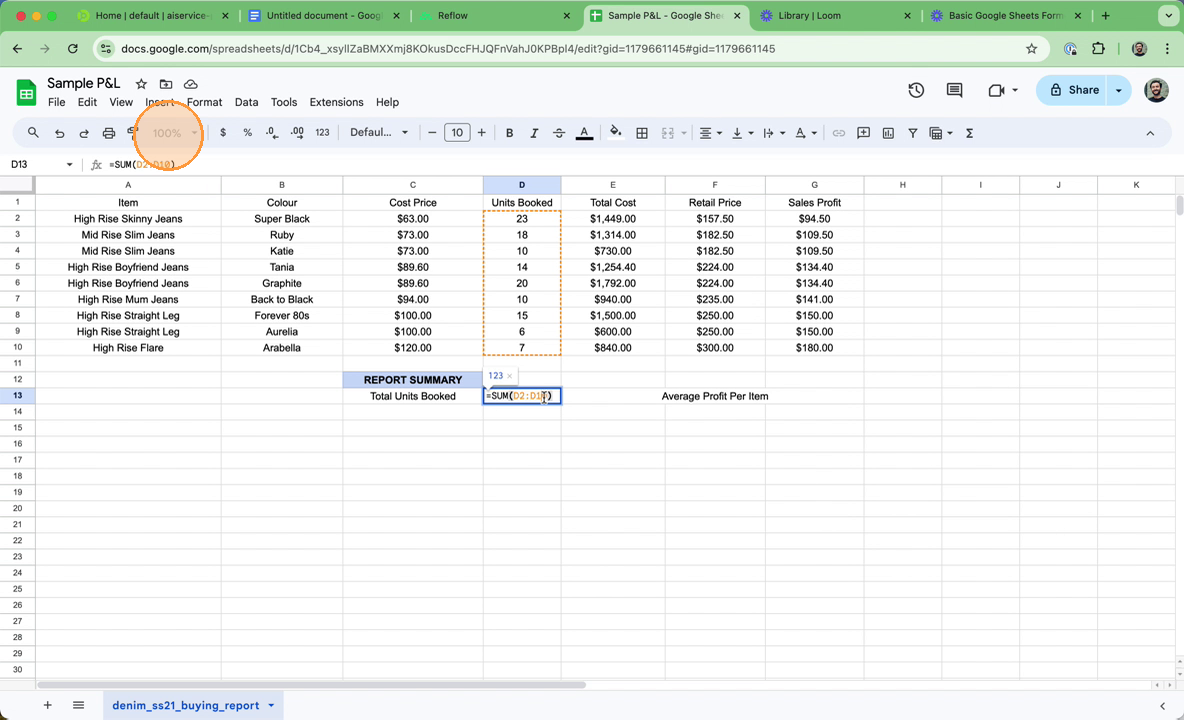Open version history clock icon
Screen dimensions: 1184x720
click(916, 90)
